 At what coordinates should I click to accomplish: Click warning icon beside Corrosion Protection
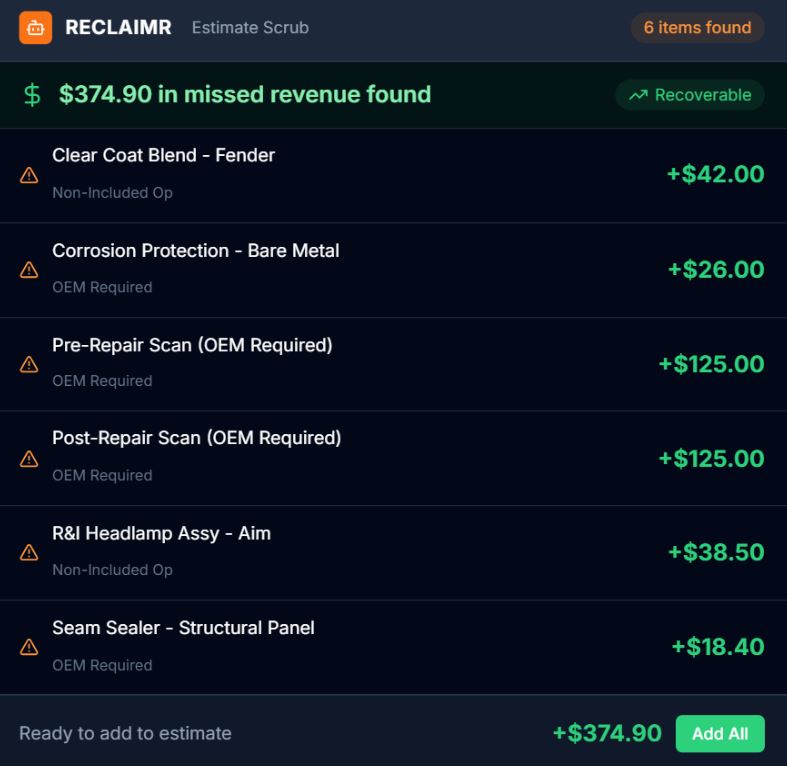point(29,269)
